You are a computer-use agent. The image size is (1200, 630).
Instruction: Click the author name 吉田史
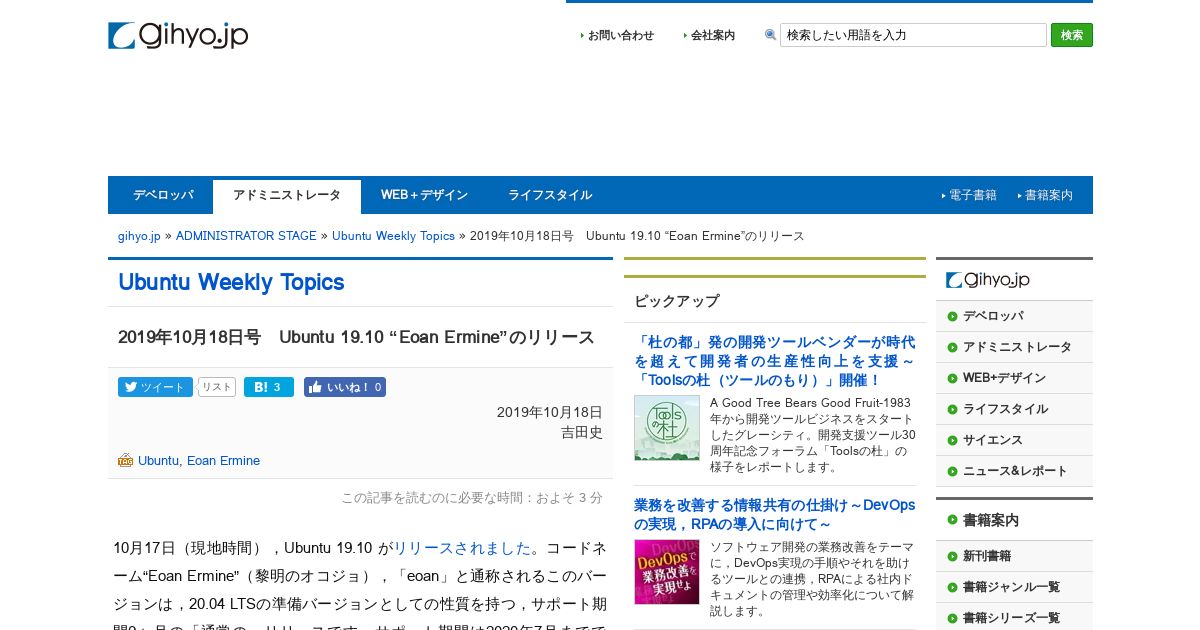click(x=581, y=432)
